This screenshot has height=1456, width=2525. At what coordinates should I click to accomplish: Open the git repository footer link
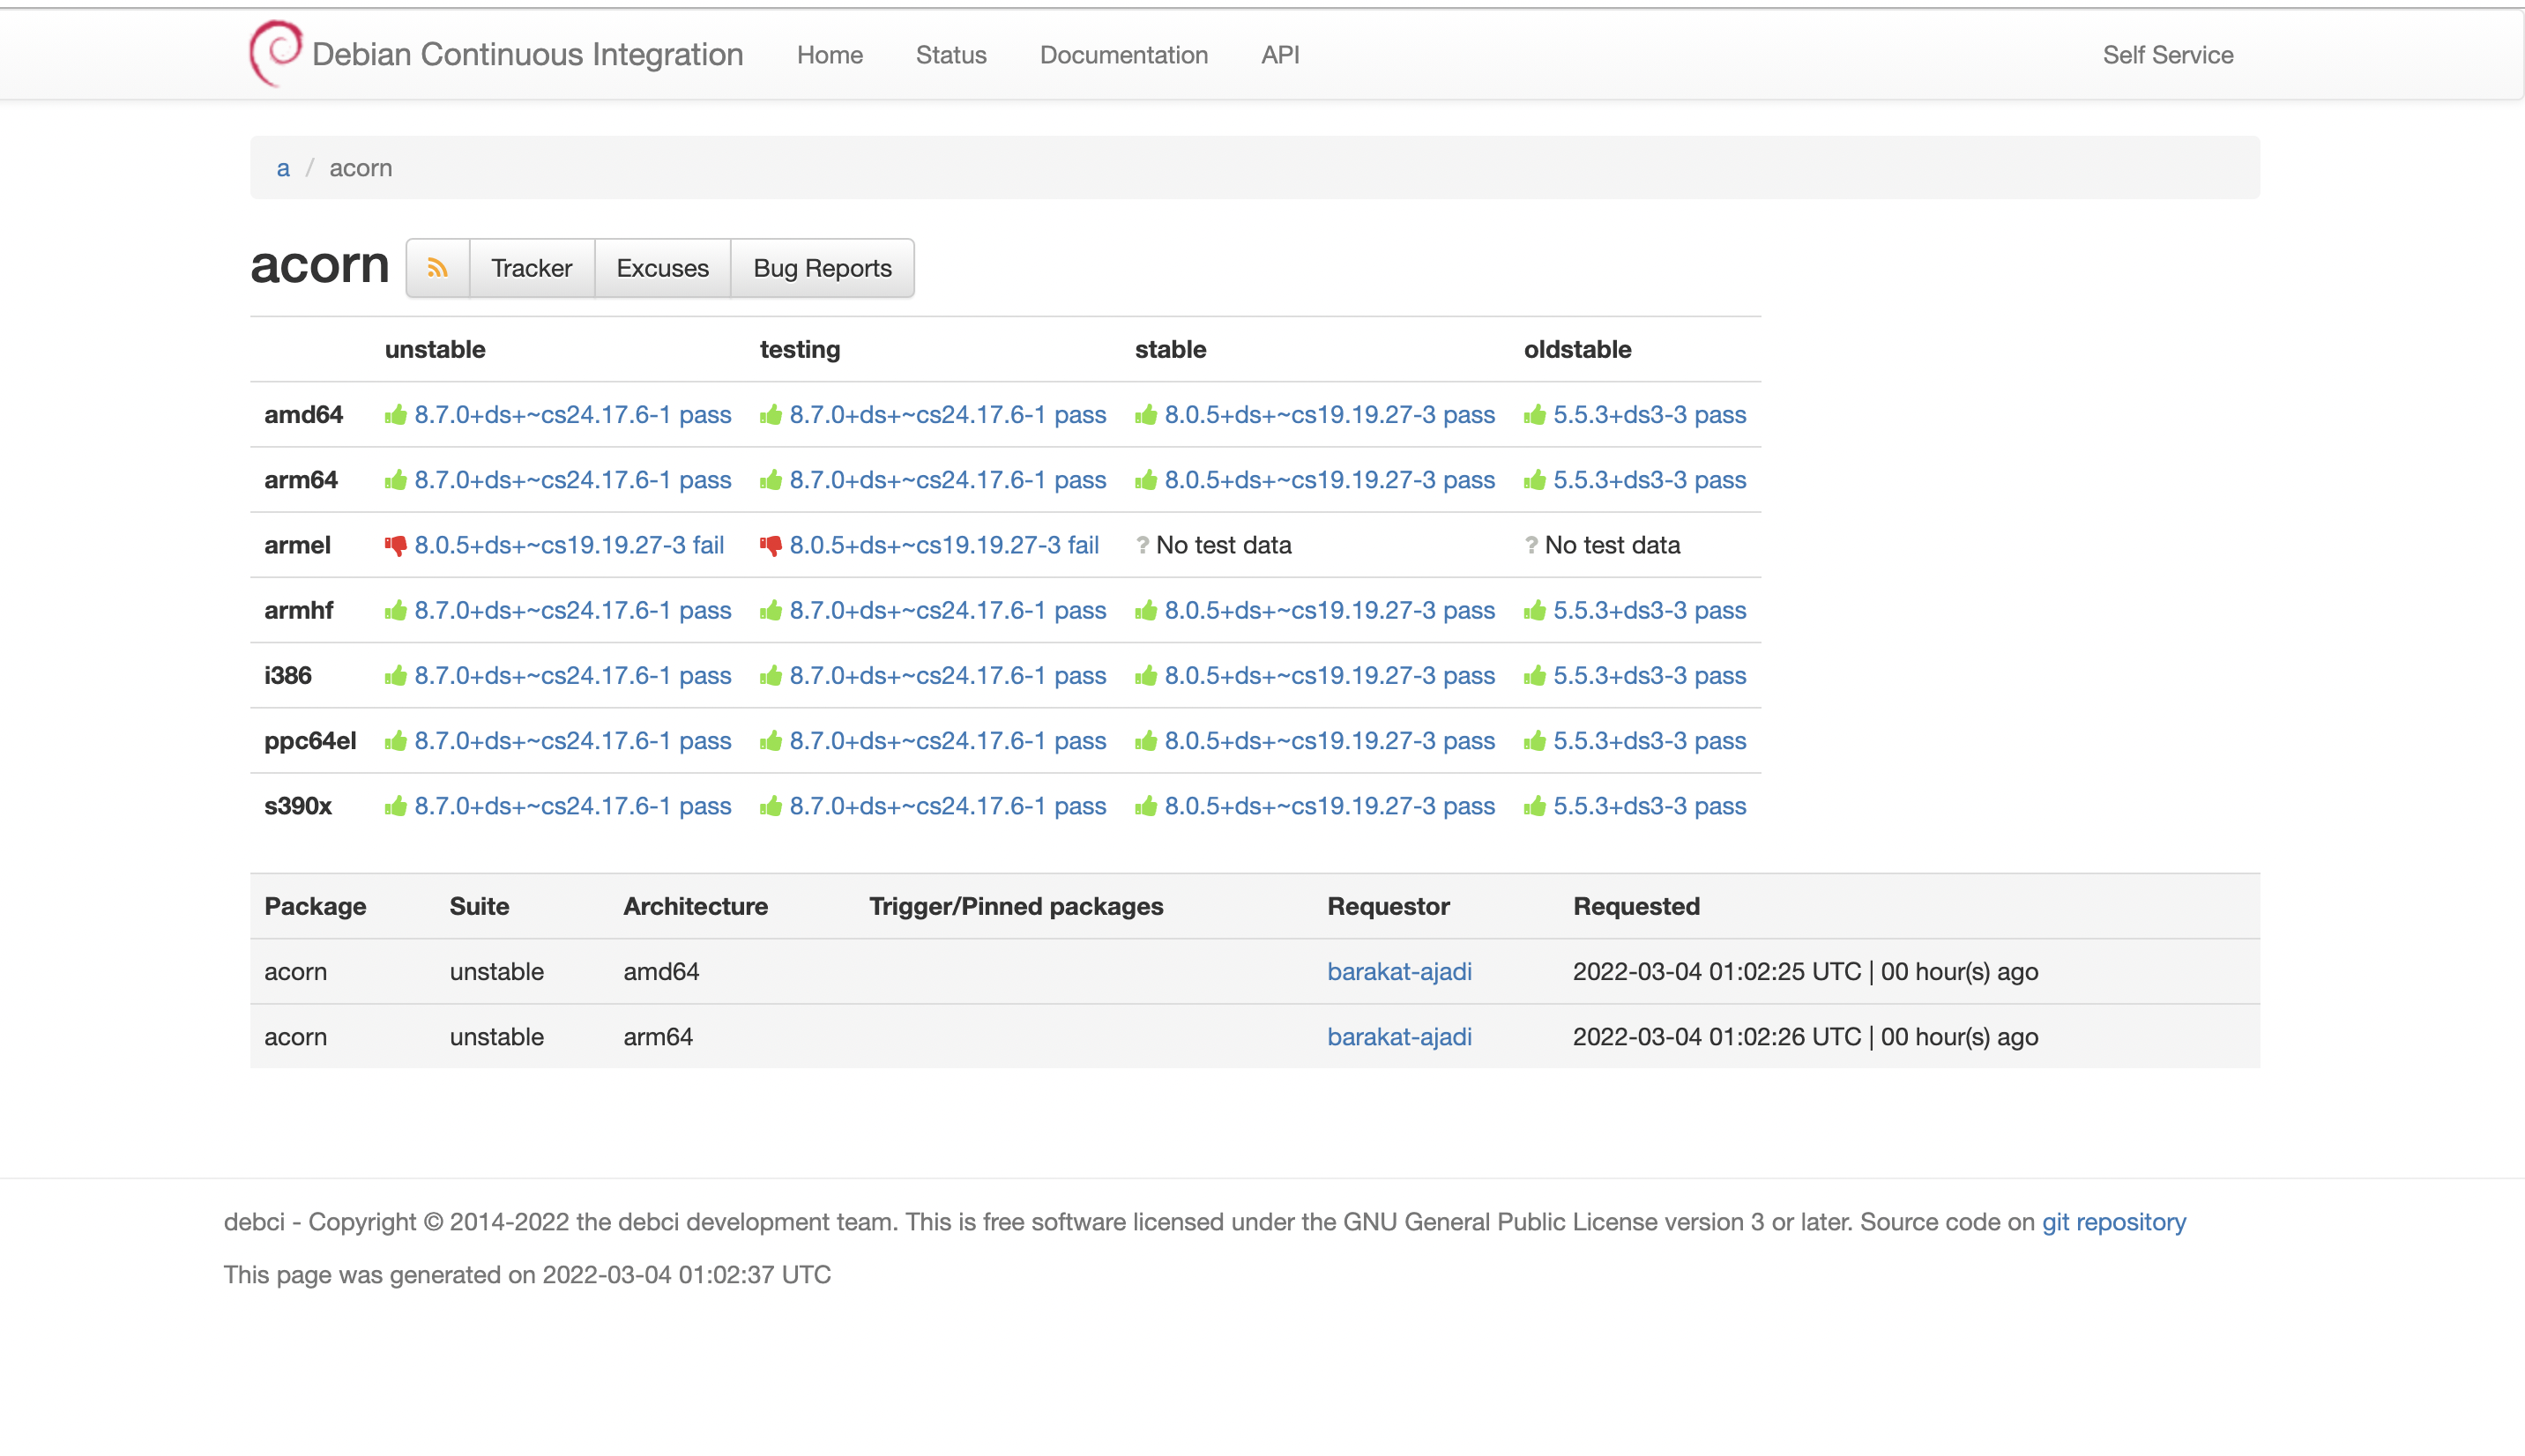click(2114, 1222)
